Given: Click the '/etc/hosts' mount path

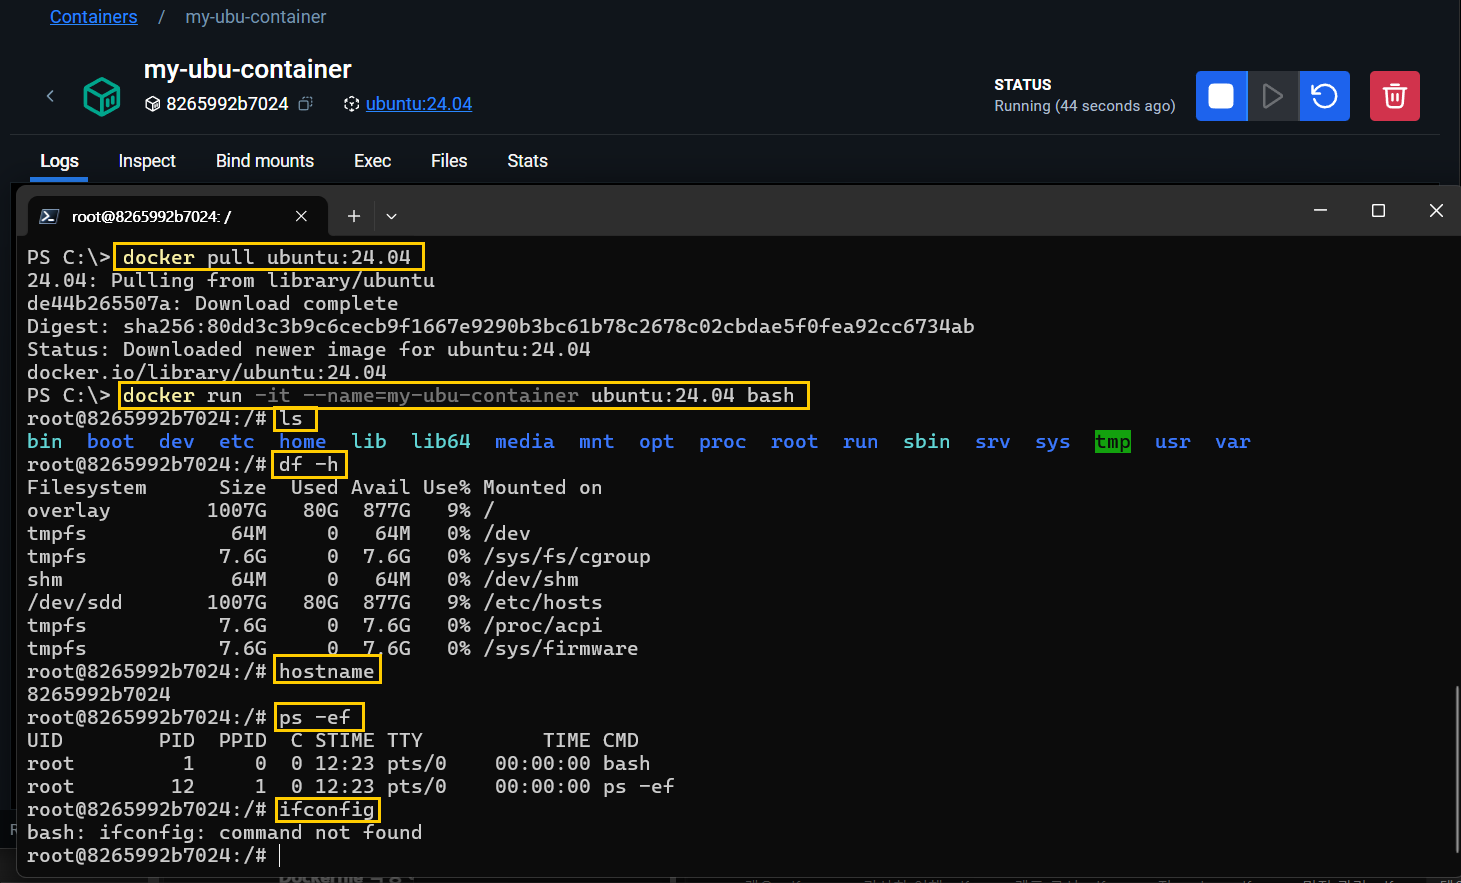Looking at the screenshot, I should pos(543,602).
